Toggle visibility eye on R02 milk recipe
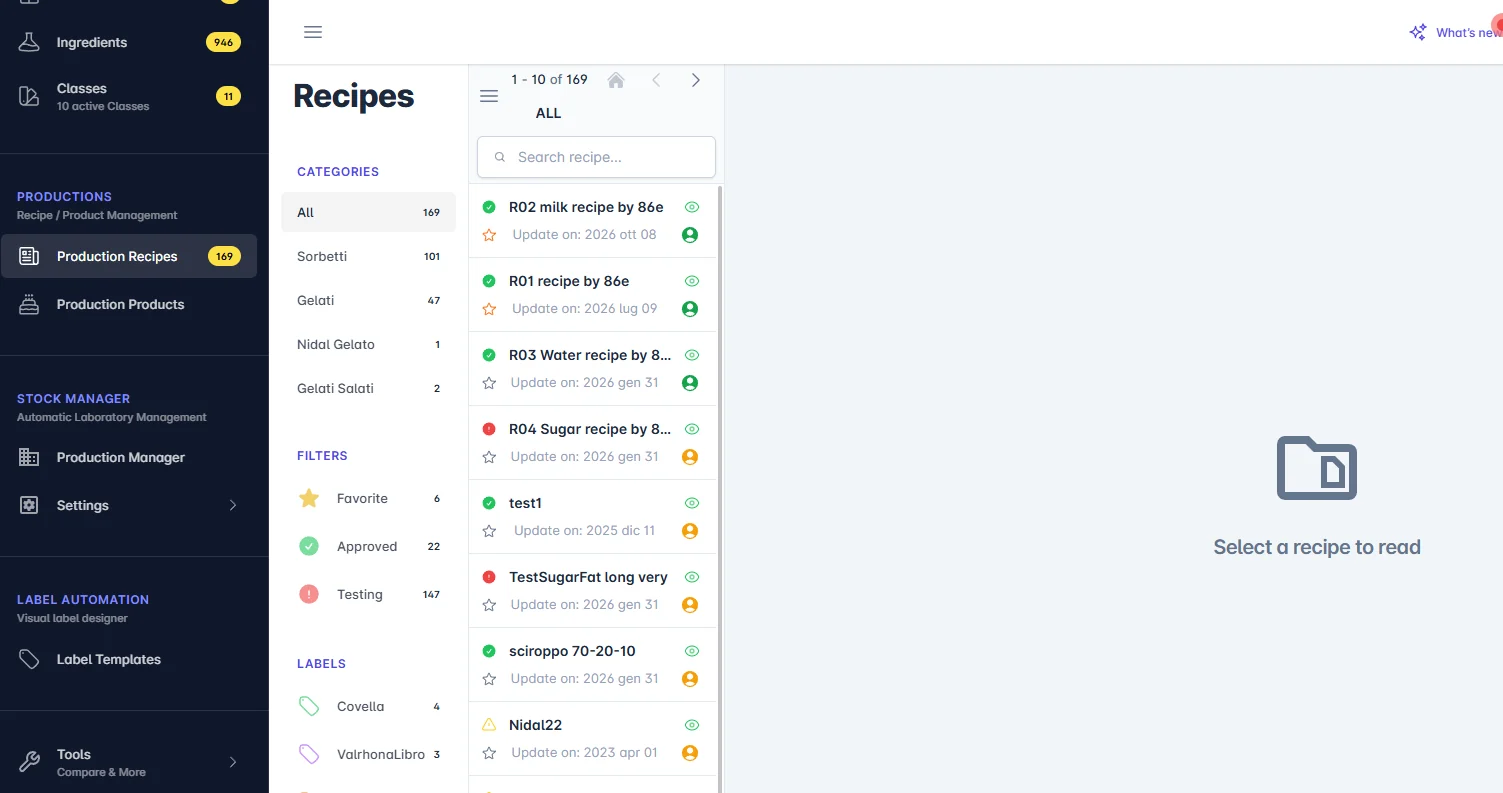Image resolution: width=1503 pixels, height=793 pixels. [691, 207]
